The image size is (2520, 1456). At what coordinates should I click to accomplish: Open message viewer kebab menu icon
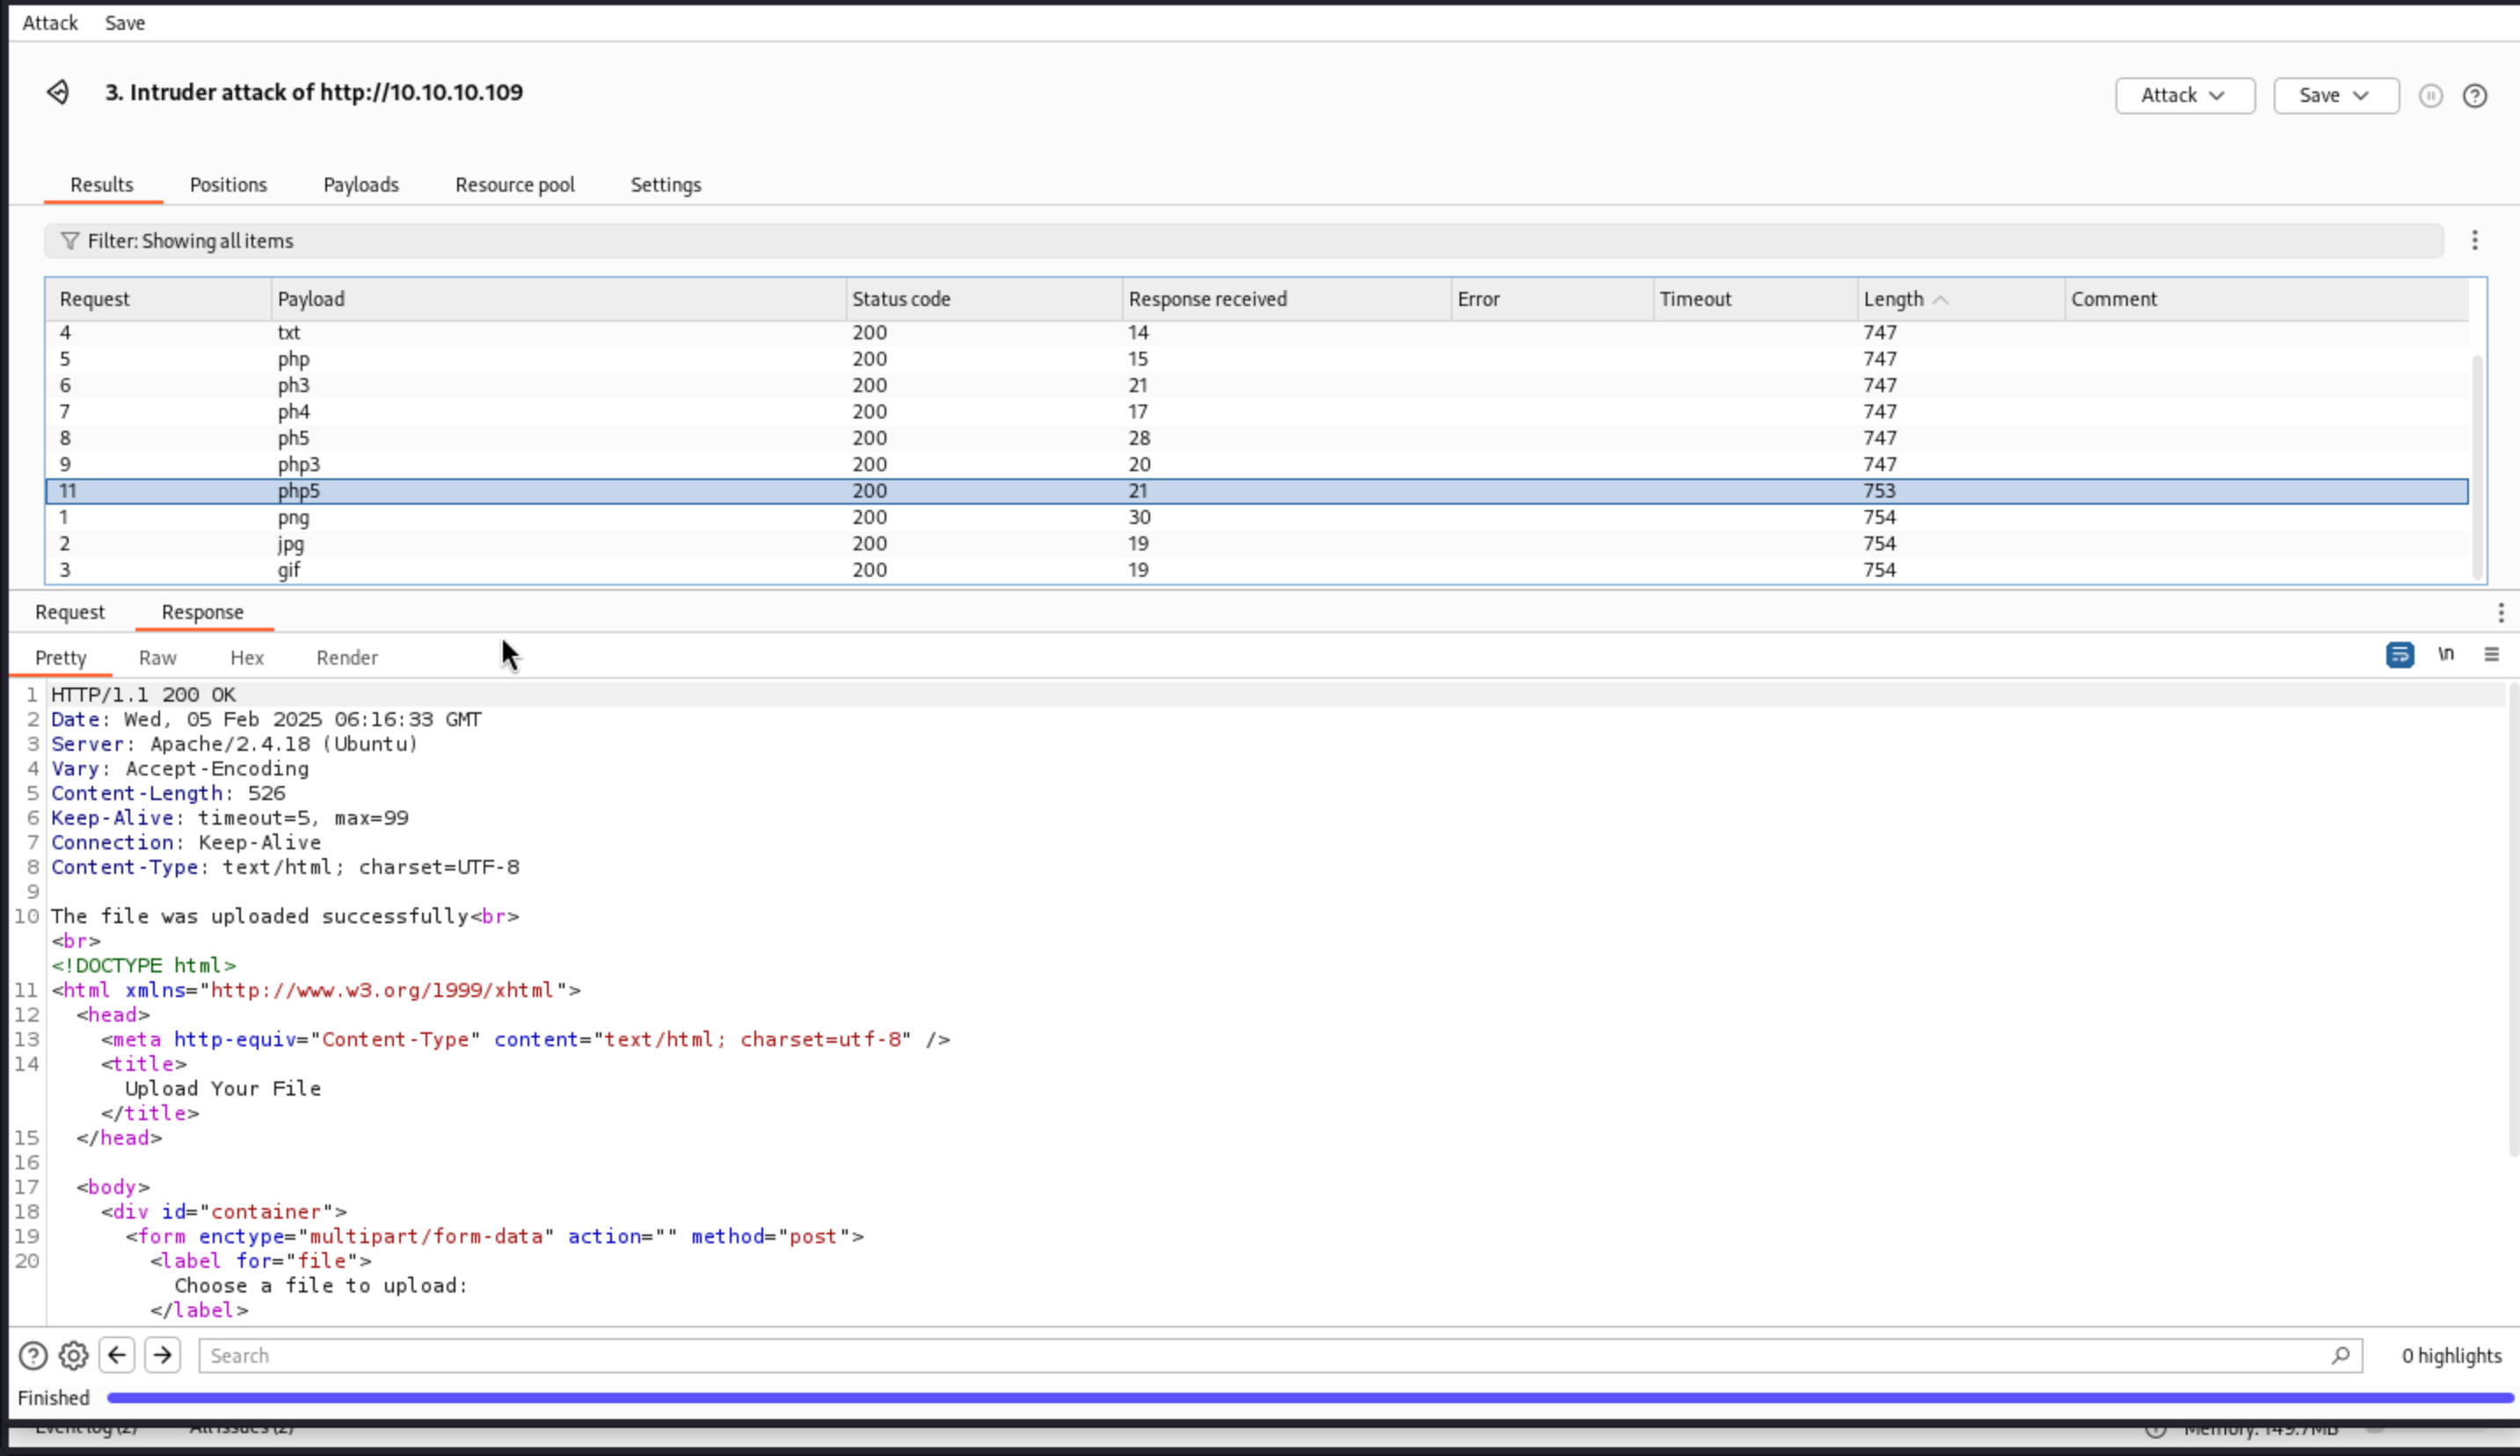2500,613
